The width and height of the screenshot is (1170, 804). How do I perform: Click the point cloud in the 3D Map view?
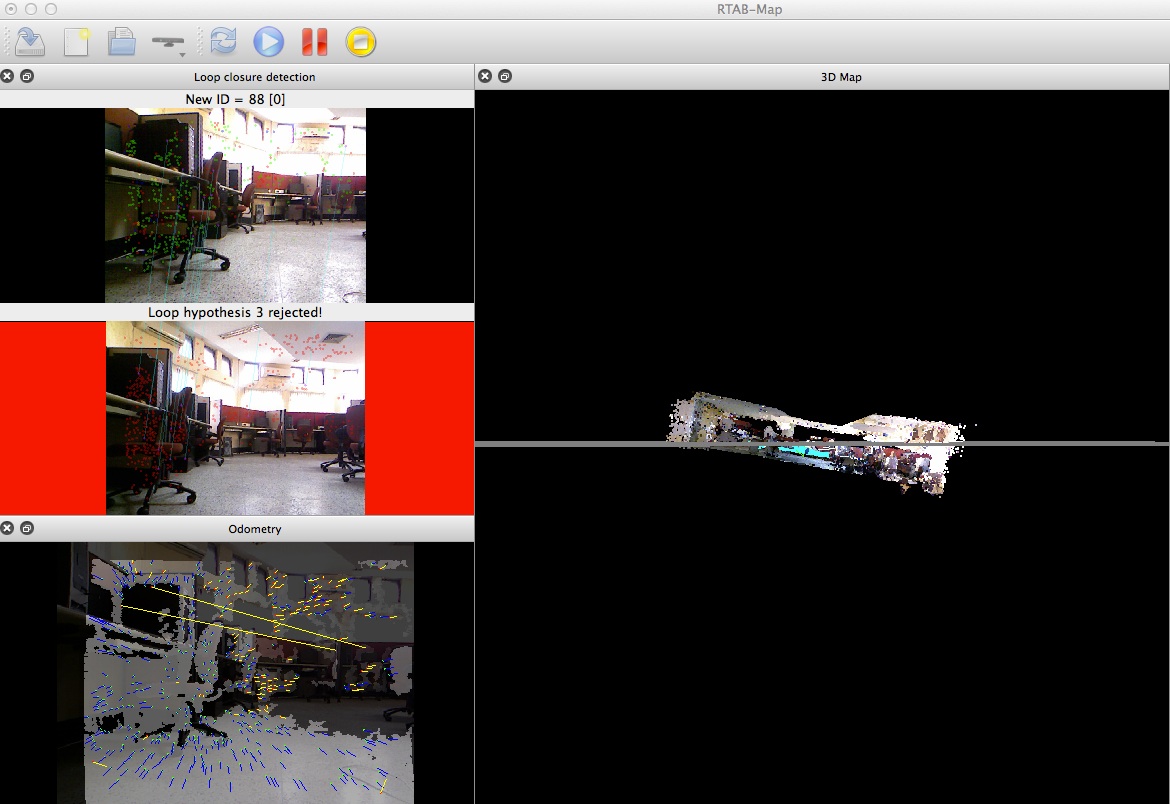tap(815, 440)
